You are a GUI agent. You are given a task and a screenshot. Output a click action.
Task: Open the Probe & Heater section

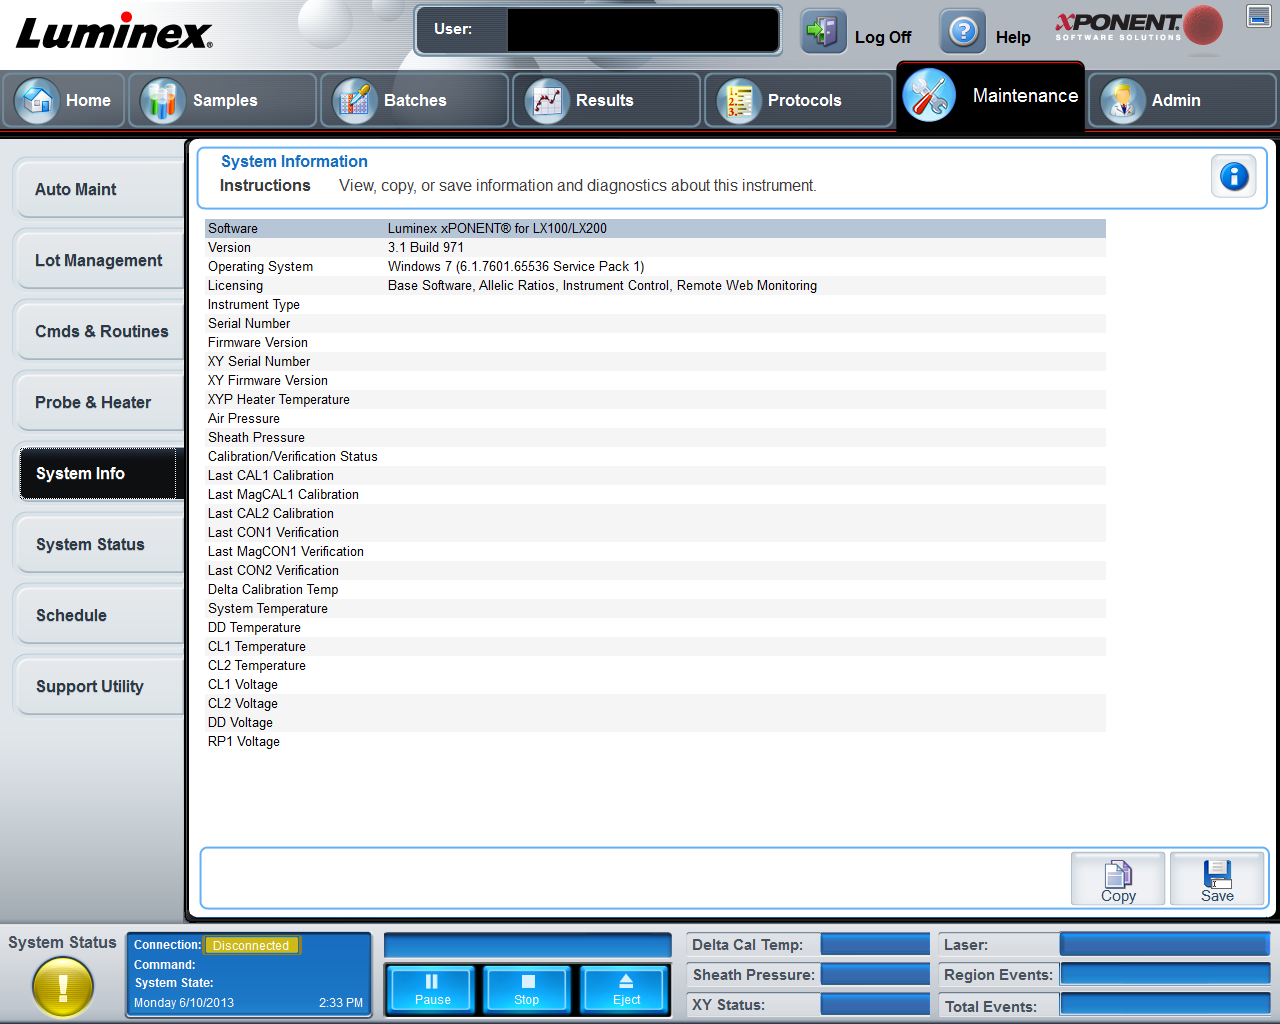tap(98, 402)
